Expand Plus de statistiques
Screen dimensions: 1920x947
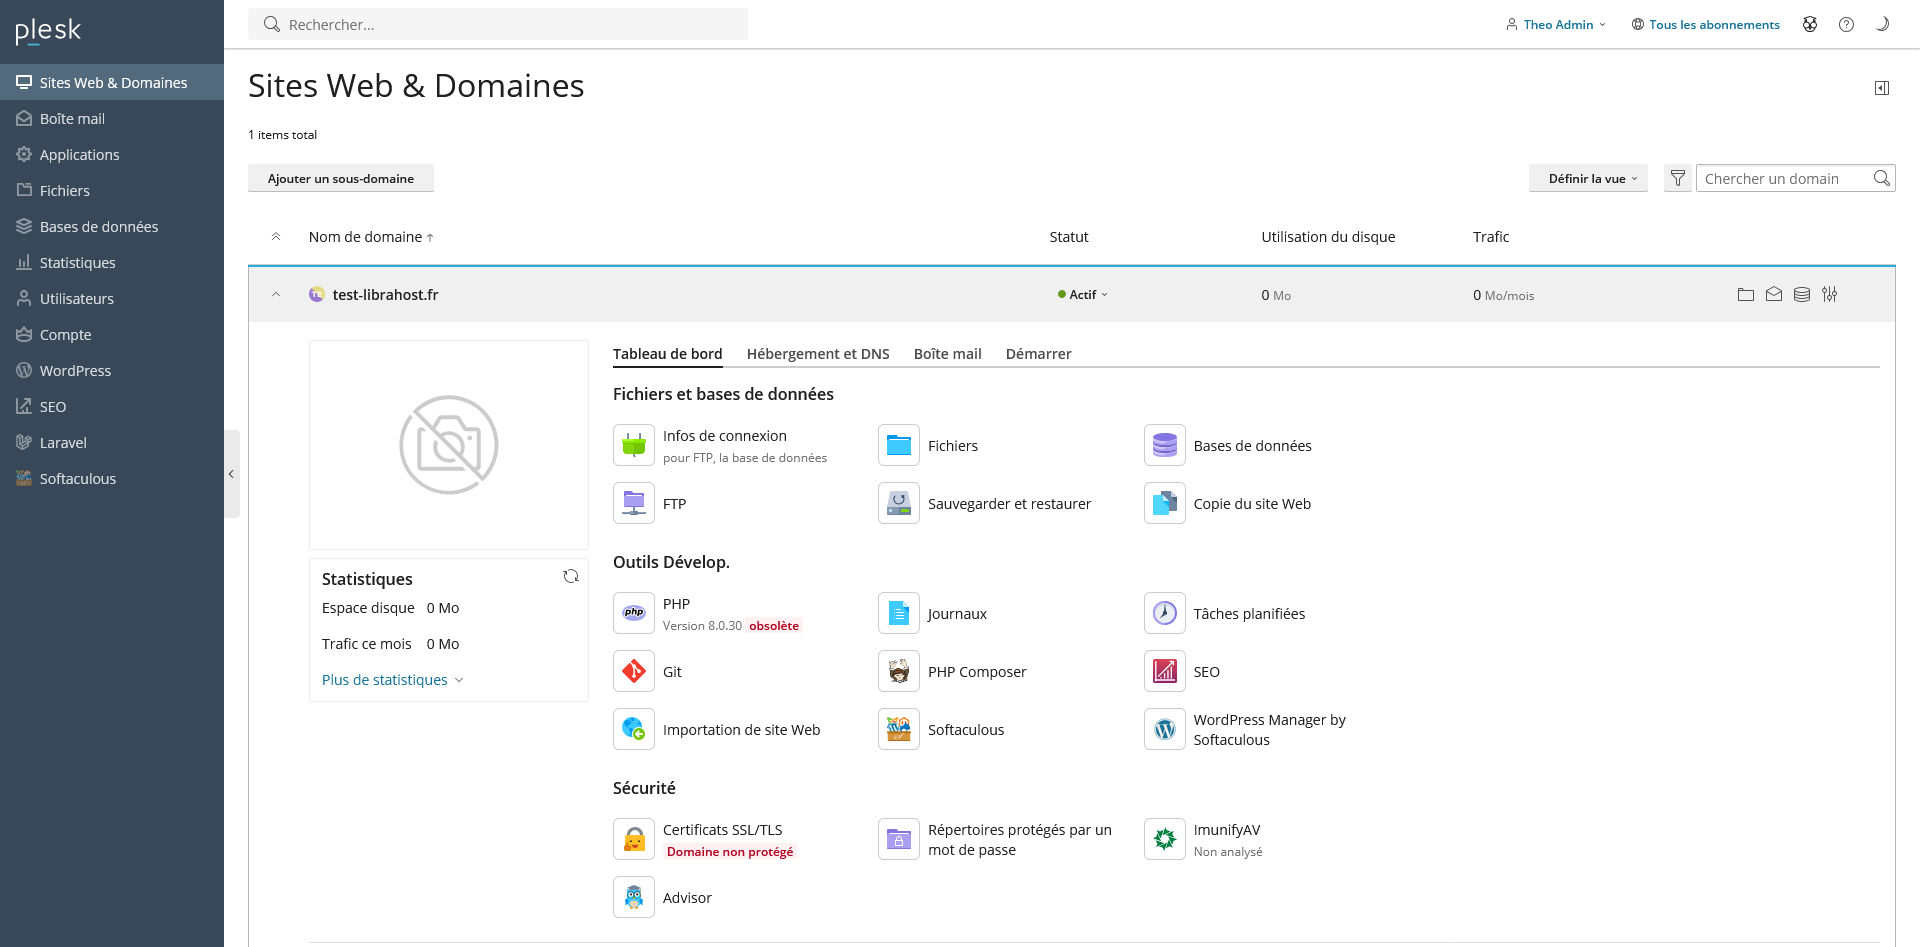pos(392,679)
